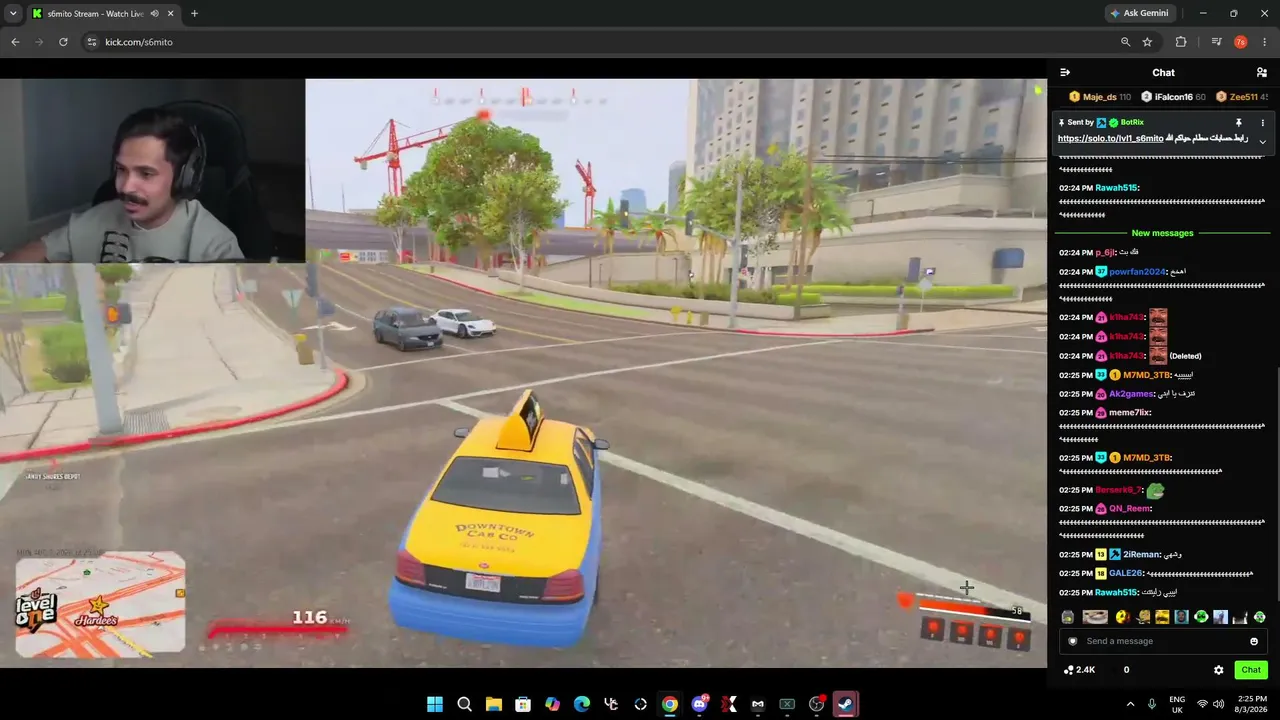
Task: Select the green frog emote at row end
Action: tap(1259, 617)
